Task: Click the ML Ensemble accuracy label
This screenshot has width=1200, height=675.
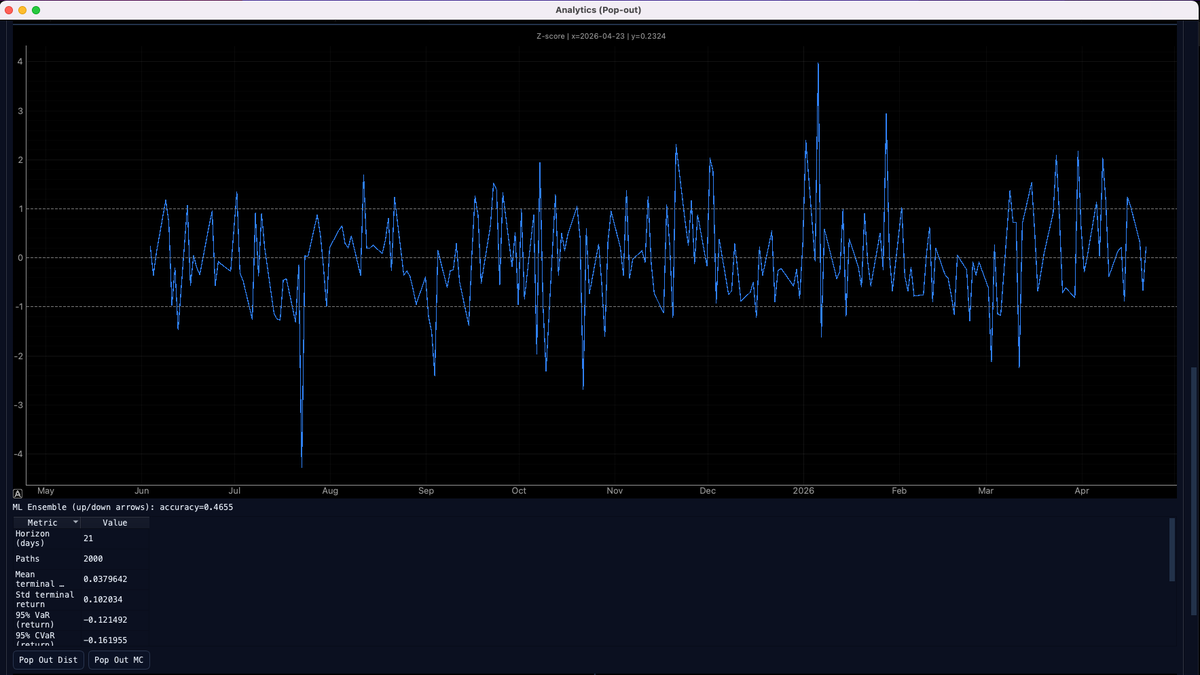Action: tap(122, 507)
